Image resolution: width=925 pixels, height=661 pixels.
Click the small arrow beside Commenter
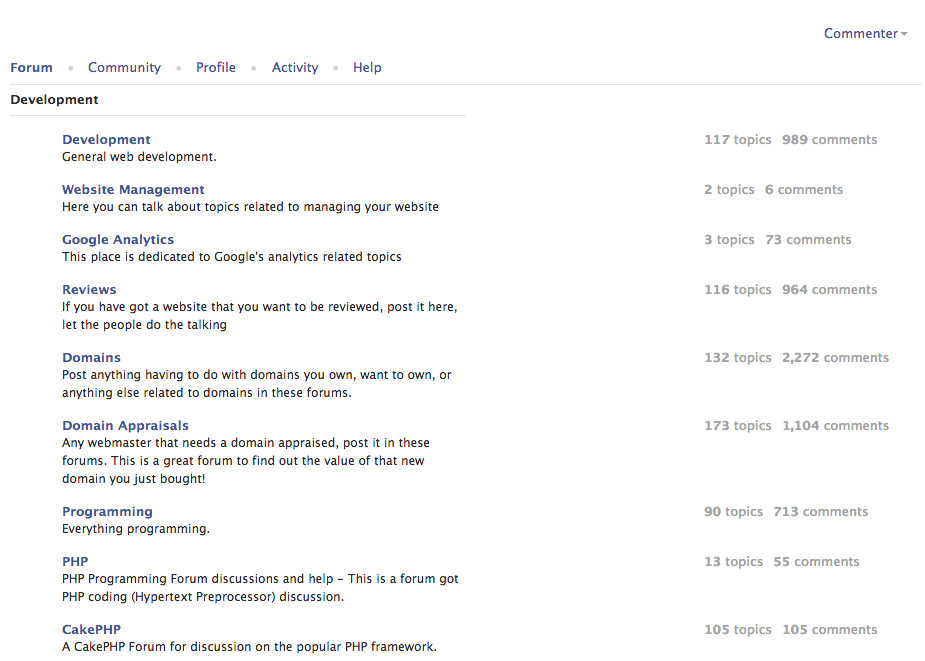[x=904, y=34]
